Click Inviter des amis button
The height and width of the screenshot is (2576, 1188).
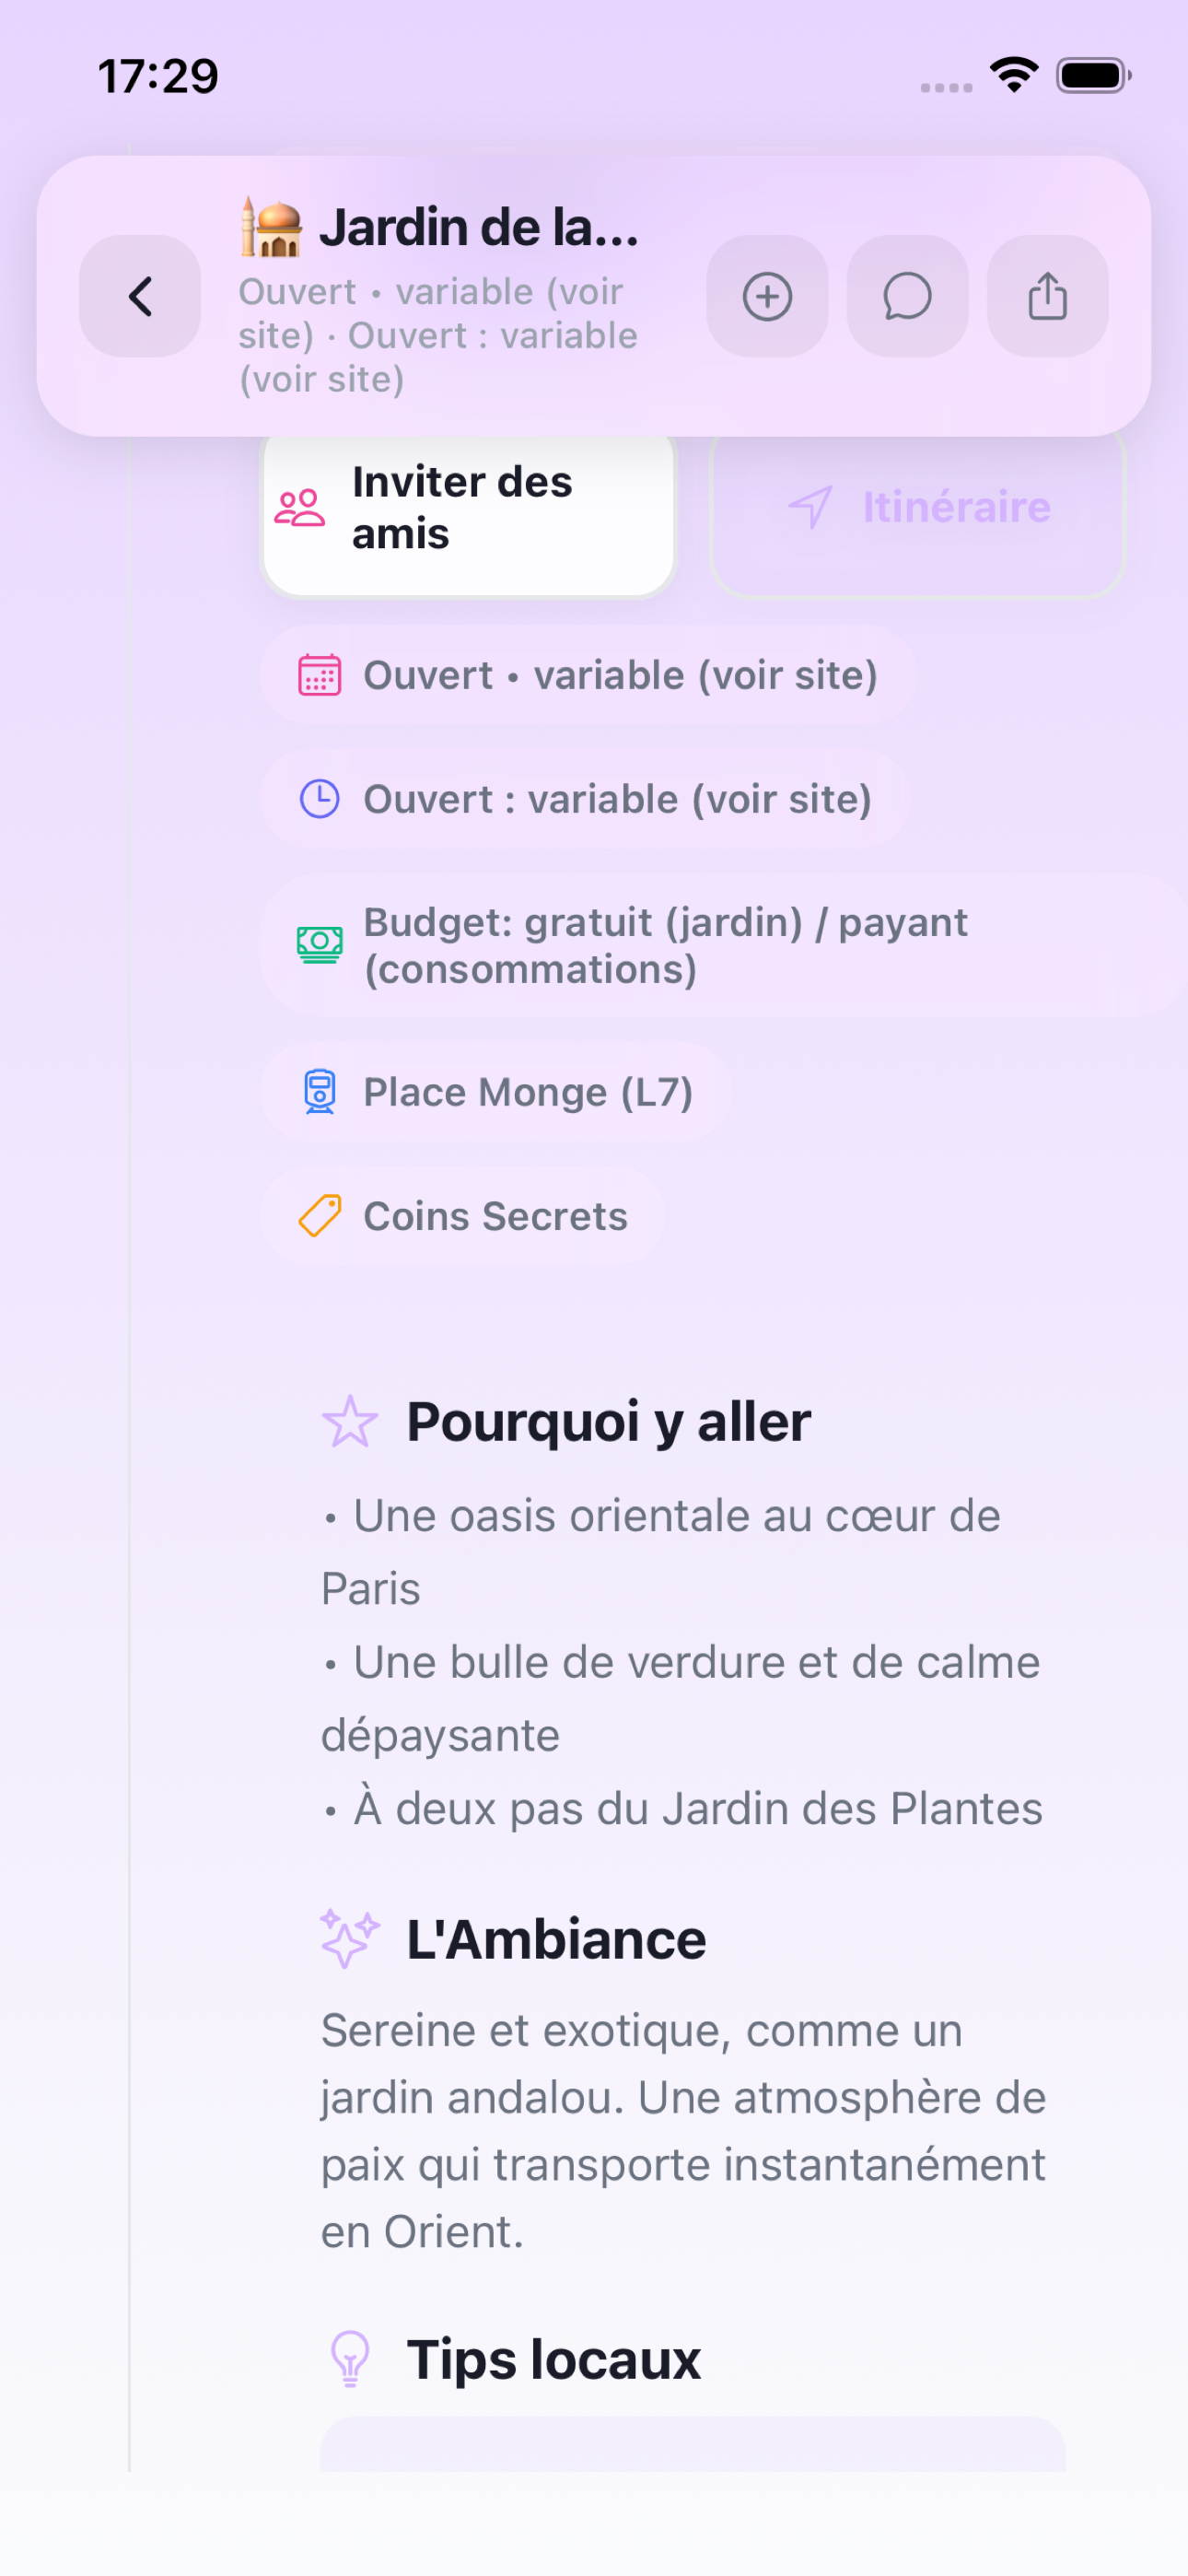point(468,508)
